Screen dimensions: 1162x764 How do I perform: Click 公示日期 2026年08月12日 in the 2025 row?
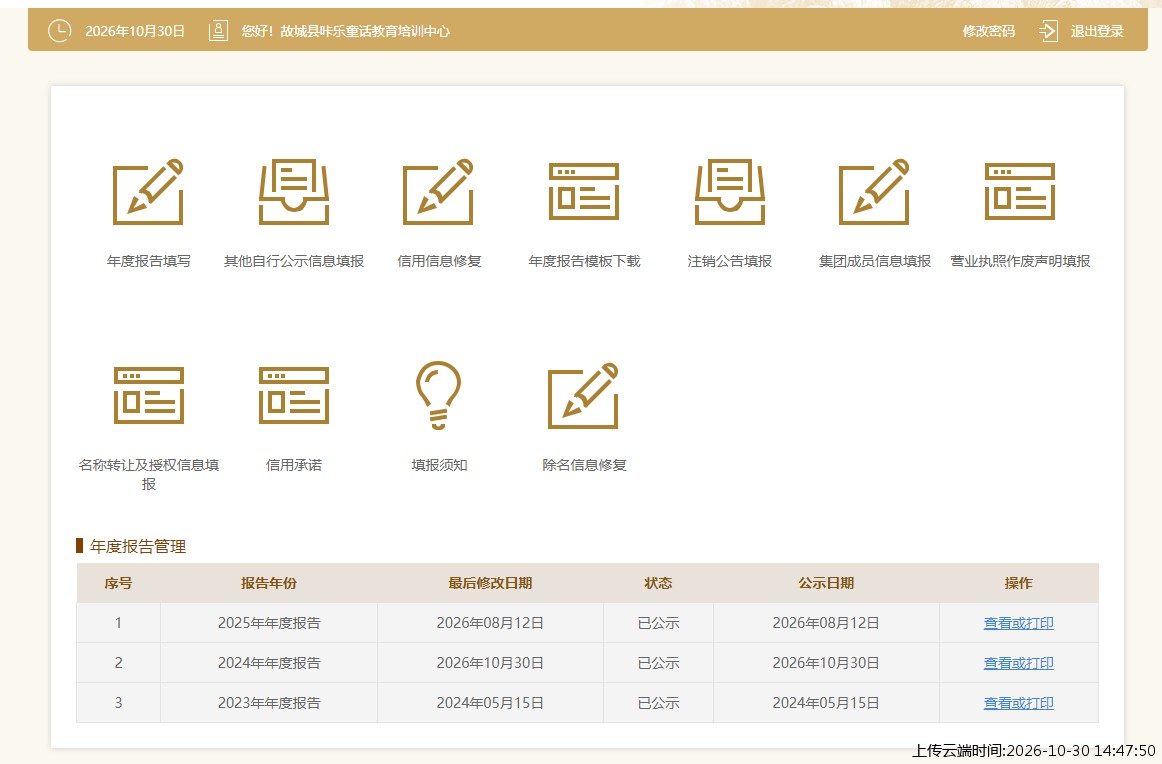(x=826, y=623)
